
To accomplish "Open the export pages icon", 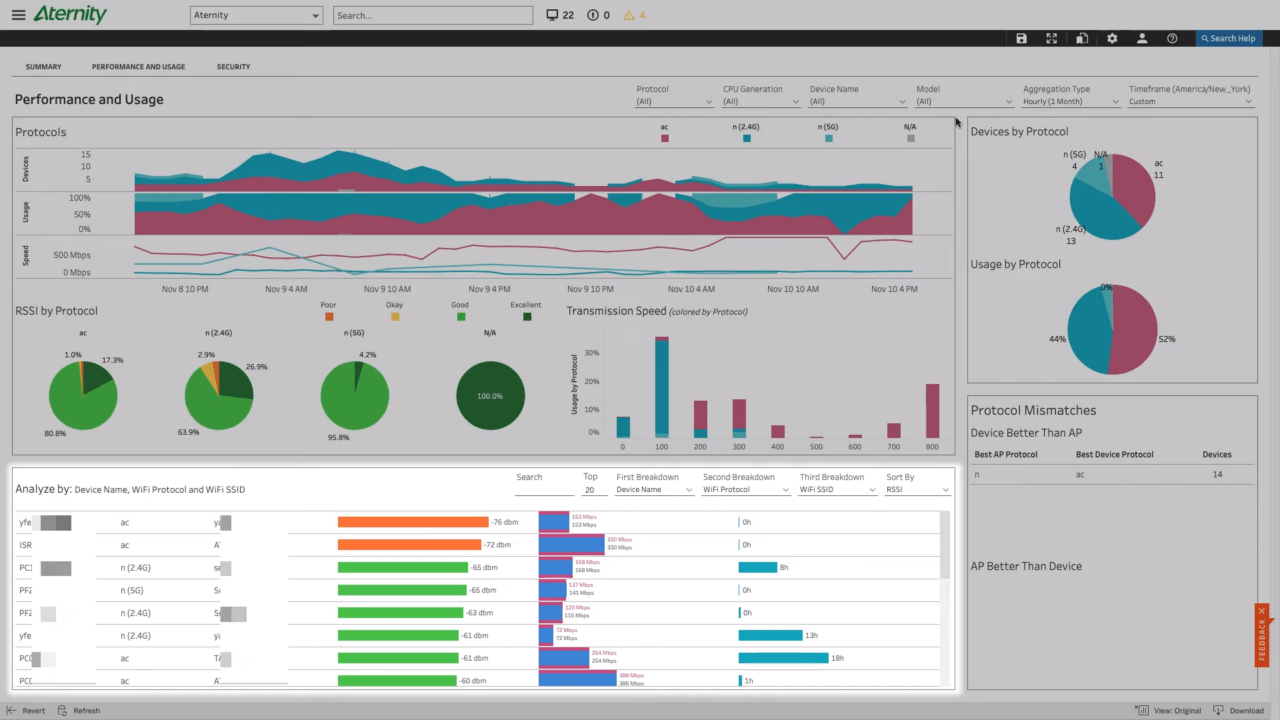I will coord(1082,38).
